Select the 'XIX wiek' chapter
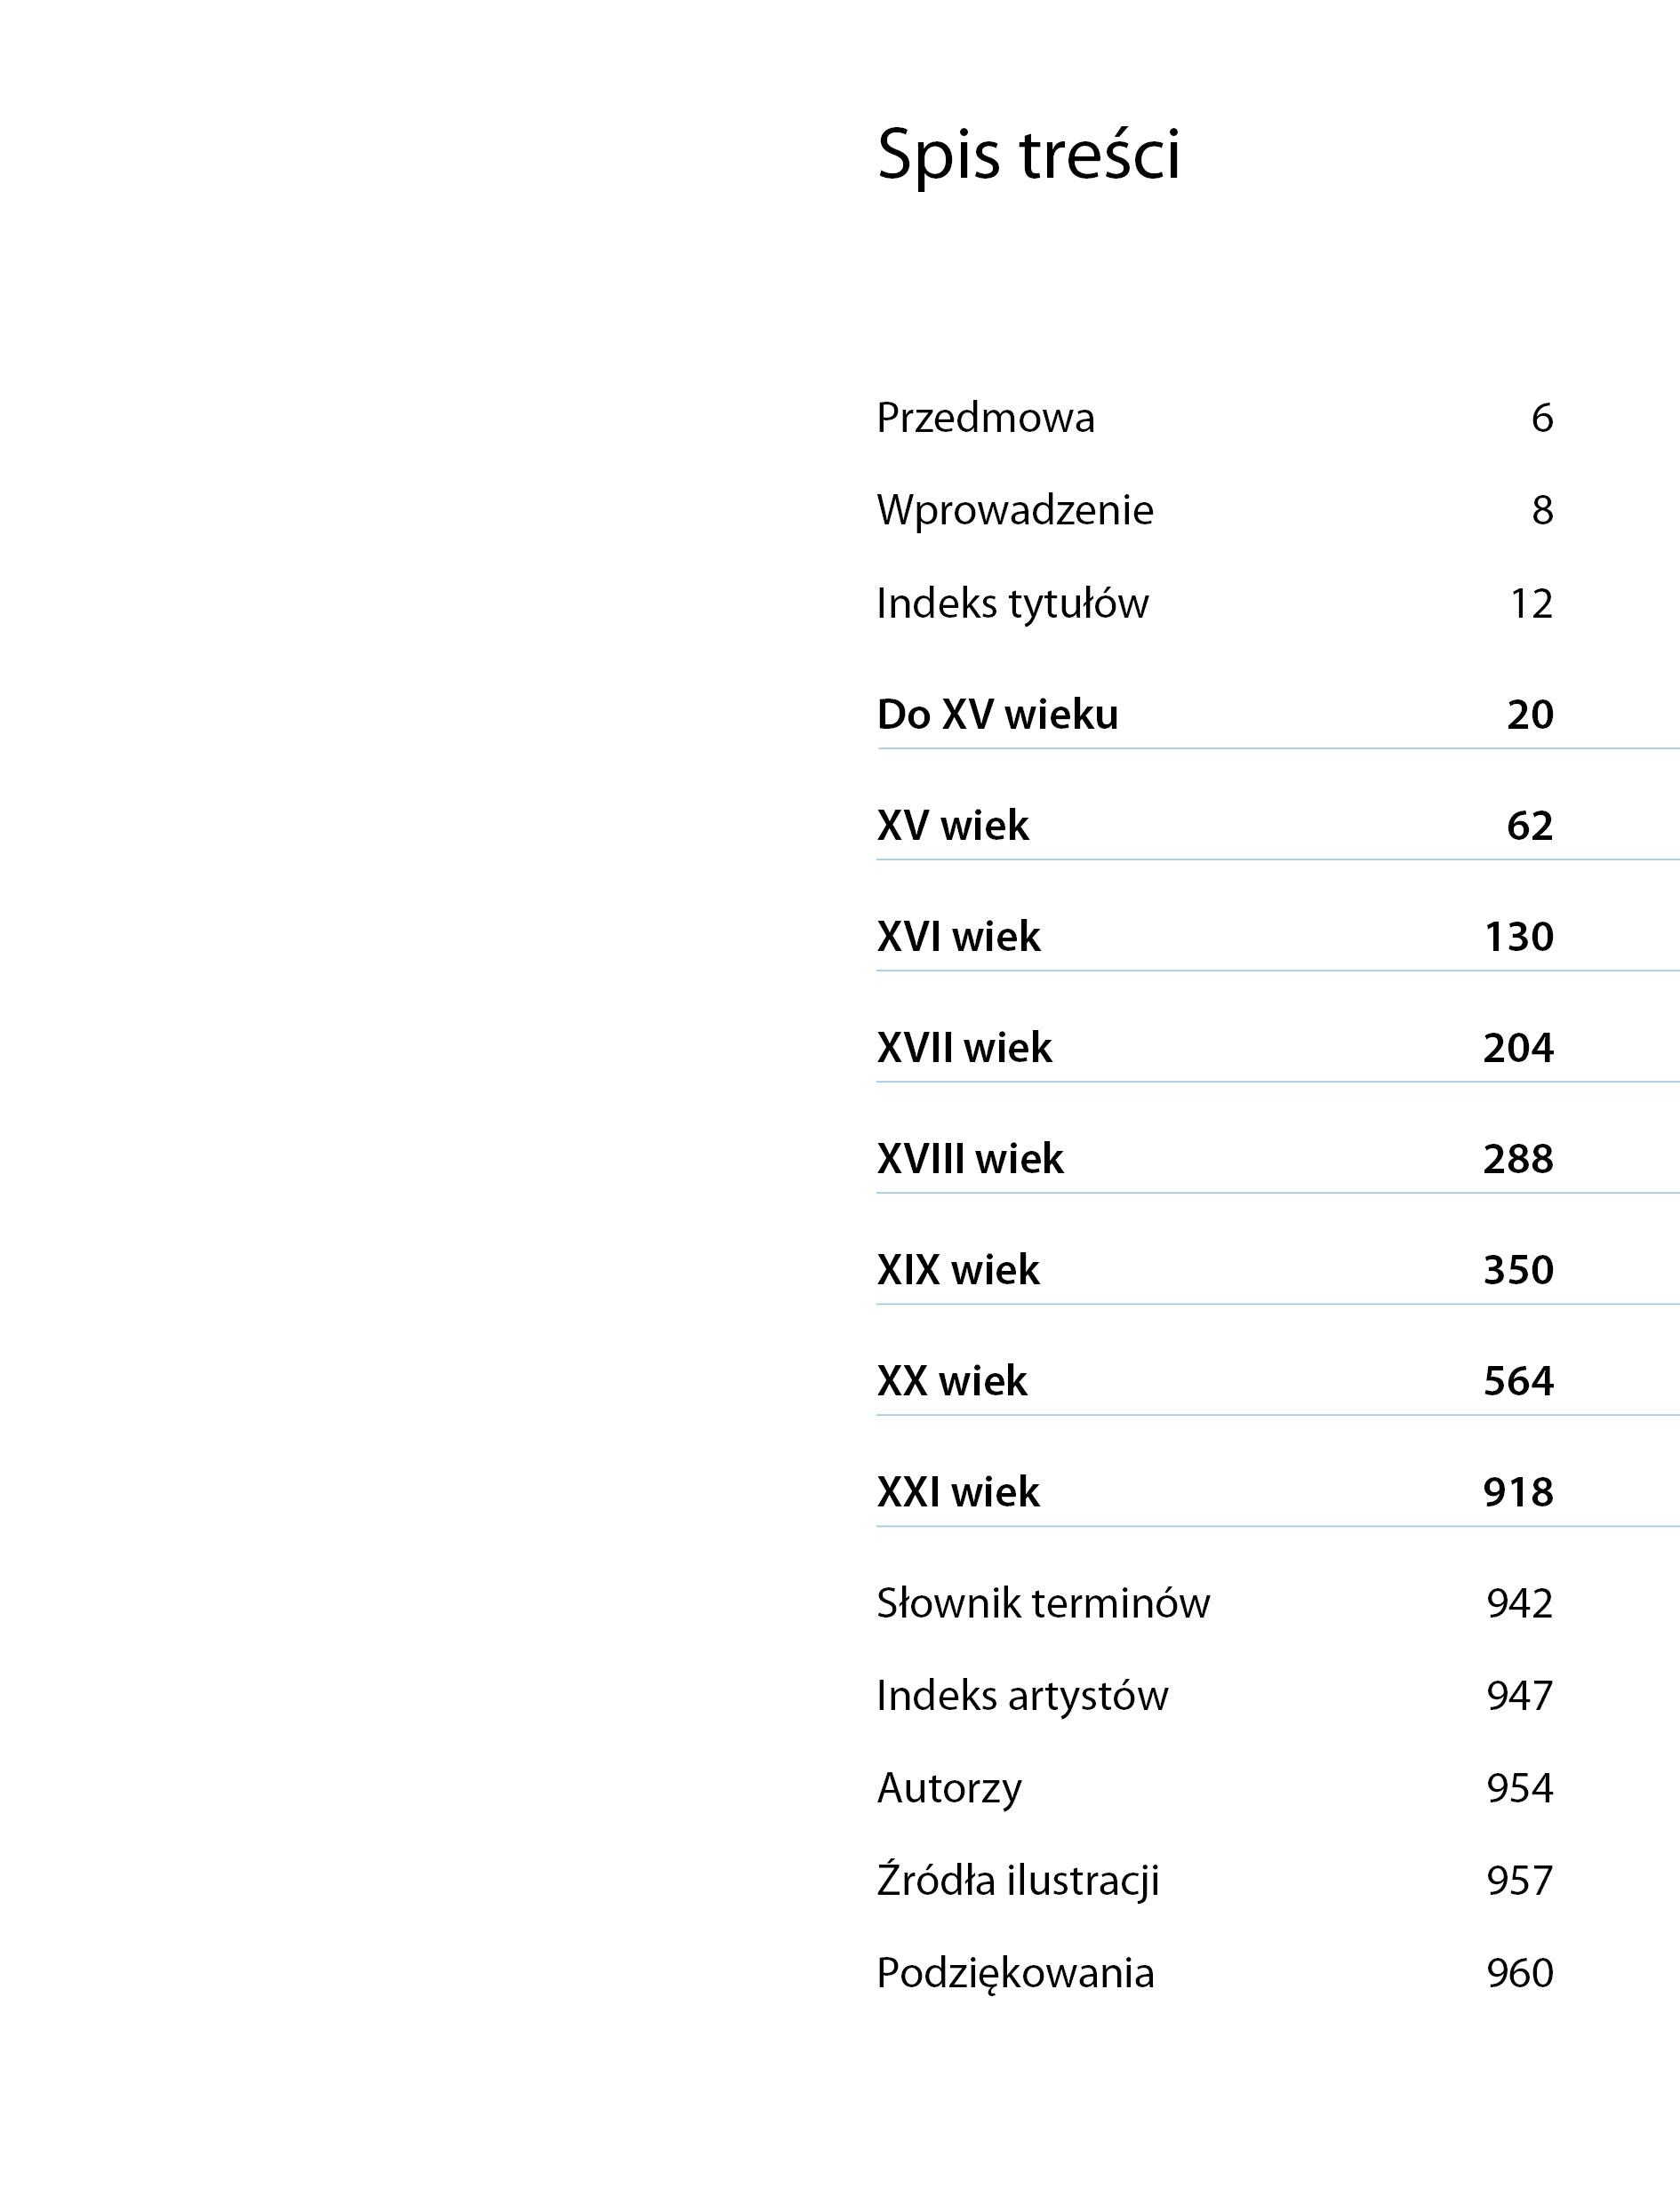The height and width of the screenshot is (2205, 1680). tap(958, 1269)
